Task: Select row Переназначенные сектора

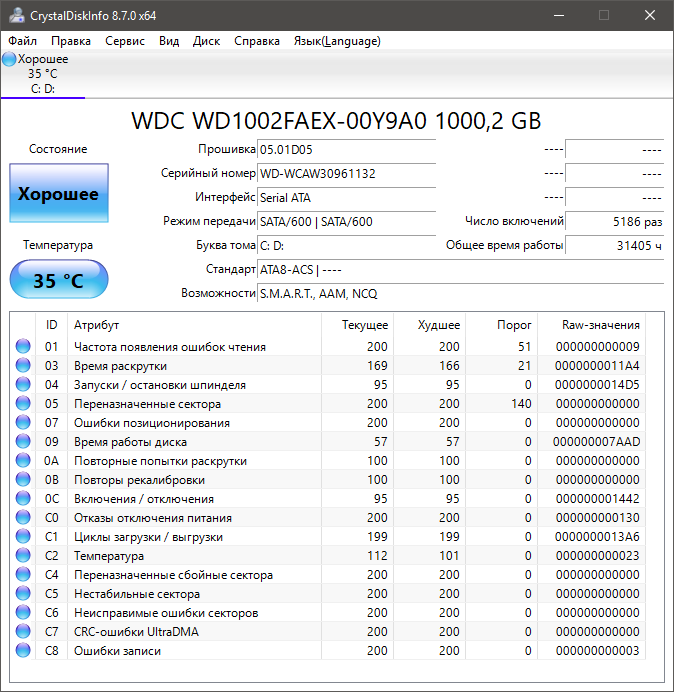Action: pos(328,403)
